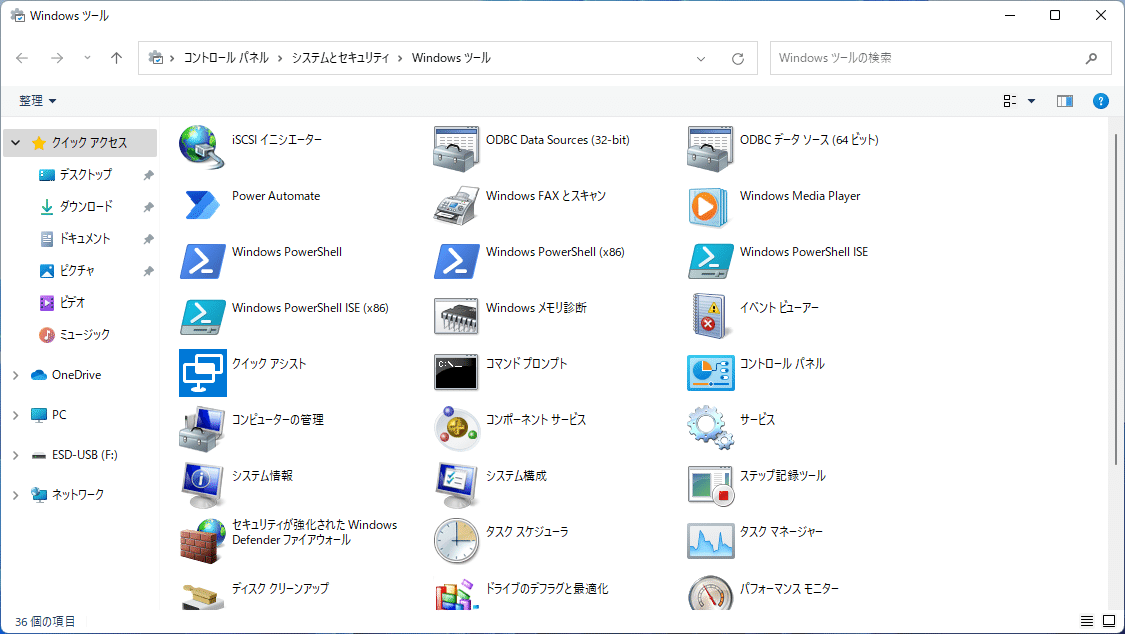The width and height of the screenshot is (1125, 634).
Task: Launch クイック アシスト icon
Action: [x=203, y=373]
